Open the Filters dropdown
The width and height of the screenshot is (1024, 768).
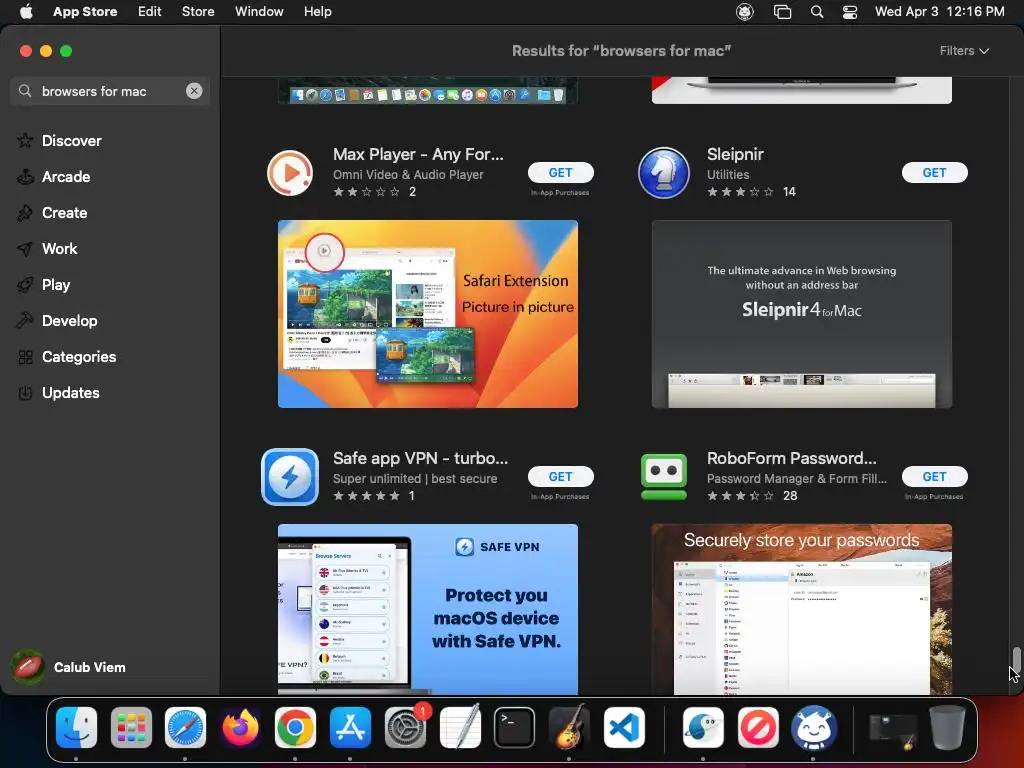click(964, 51)
